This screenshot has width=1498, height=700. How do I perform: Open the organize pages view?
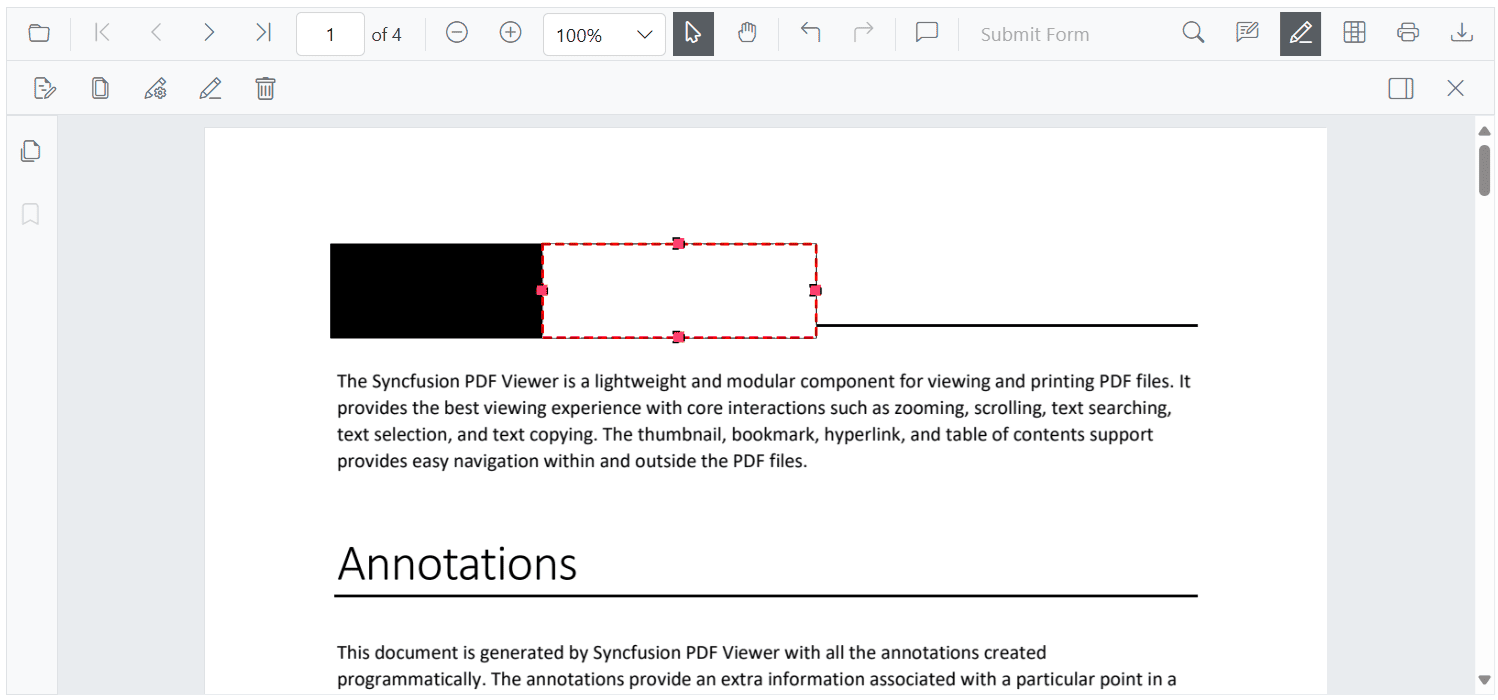pyautogui.click(x=1354, y=33)
